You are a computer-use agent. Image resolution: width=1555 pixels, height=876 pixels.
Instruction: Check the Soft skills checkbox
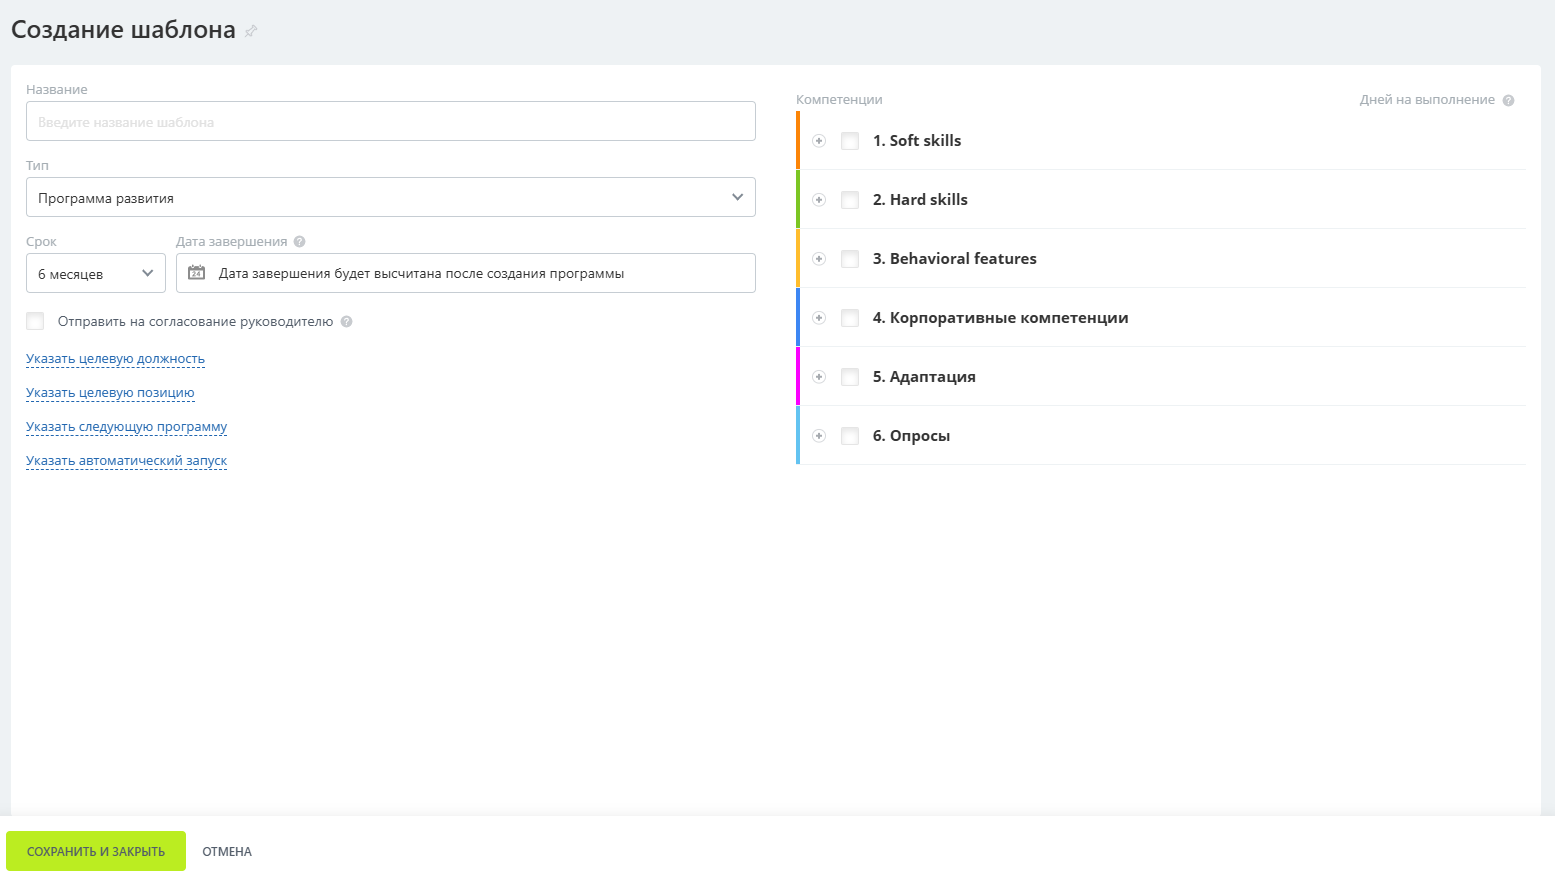pyautogui.click(x=850, y=141)
